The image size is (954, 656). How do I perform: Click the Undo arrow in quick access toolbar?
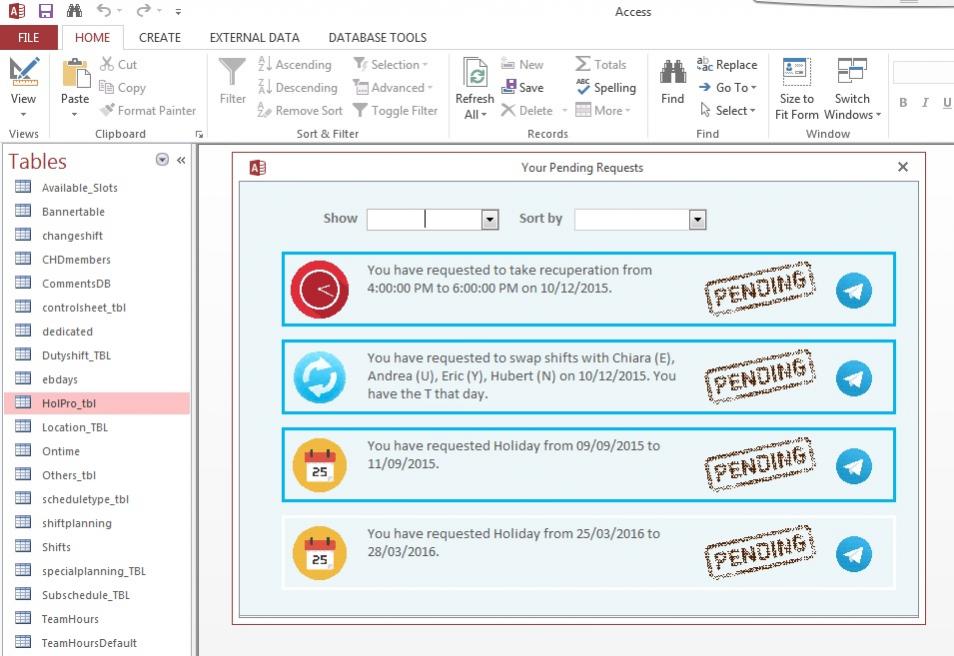[x=104, y=10]
